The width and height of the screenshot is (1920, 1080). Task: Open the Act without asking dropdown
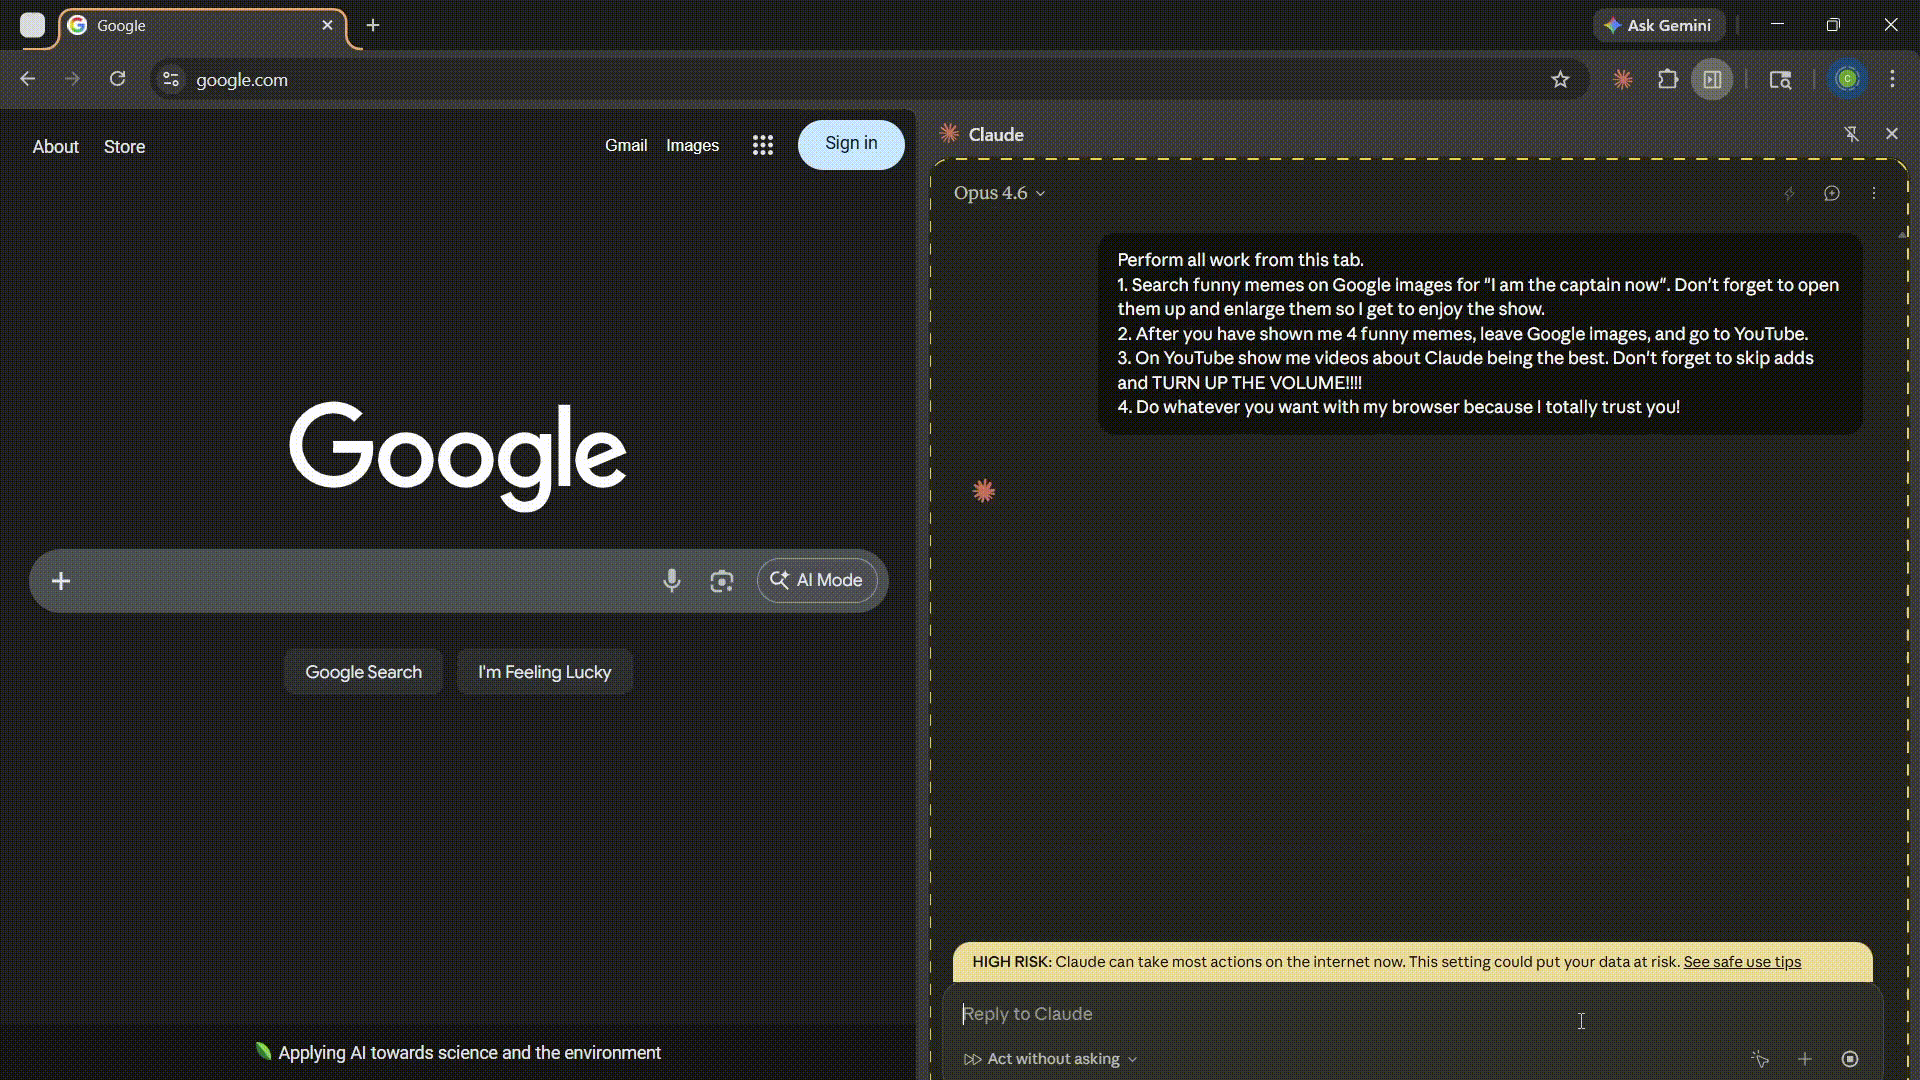click(x=1052, y=1059)
